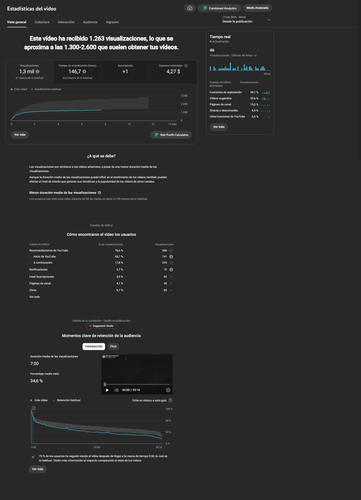361x500 pixels.
Task: Select the Vista general tab
Action: click(x=17, y=22)
